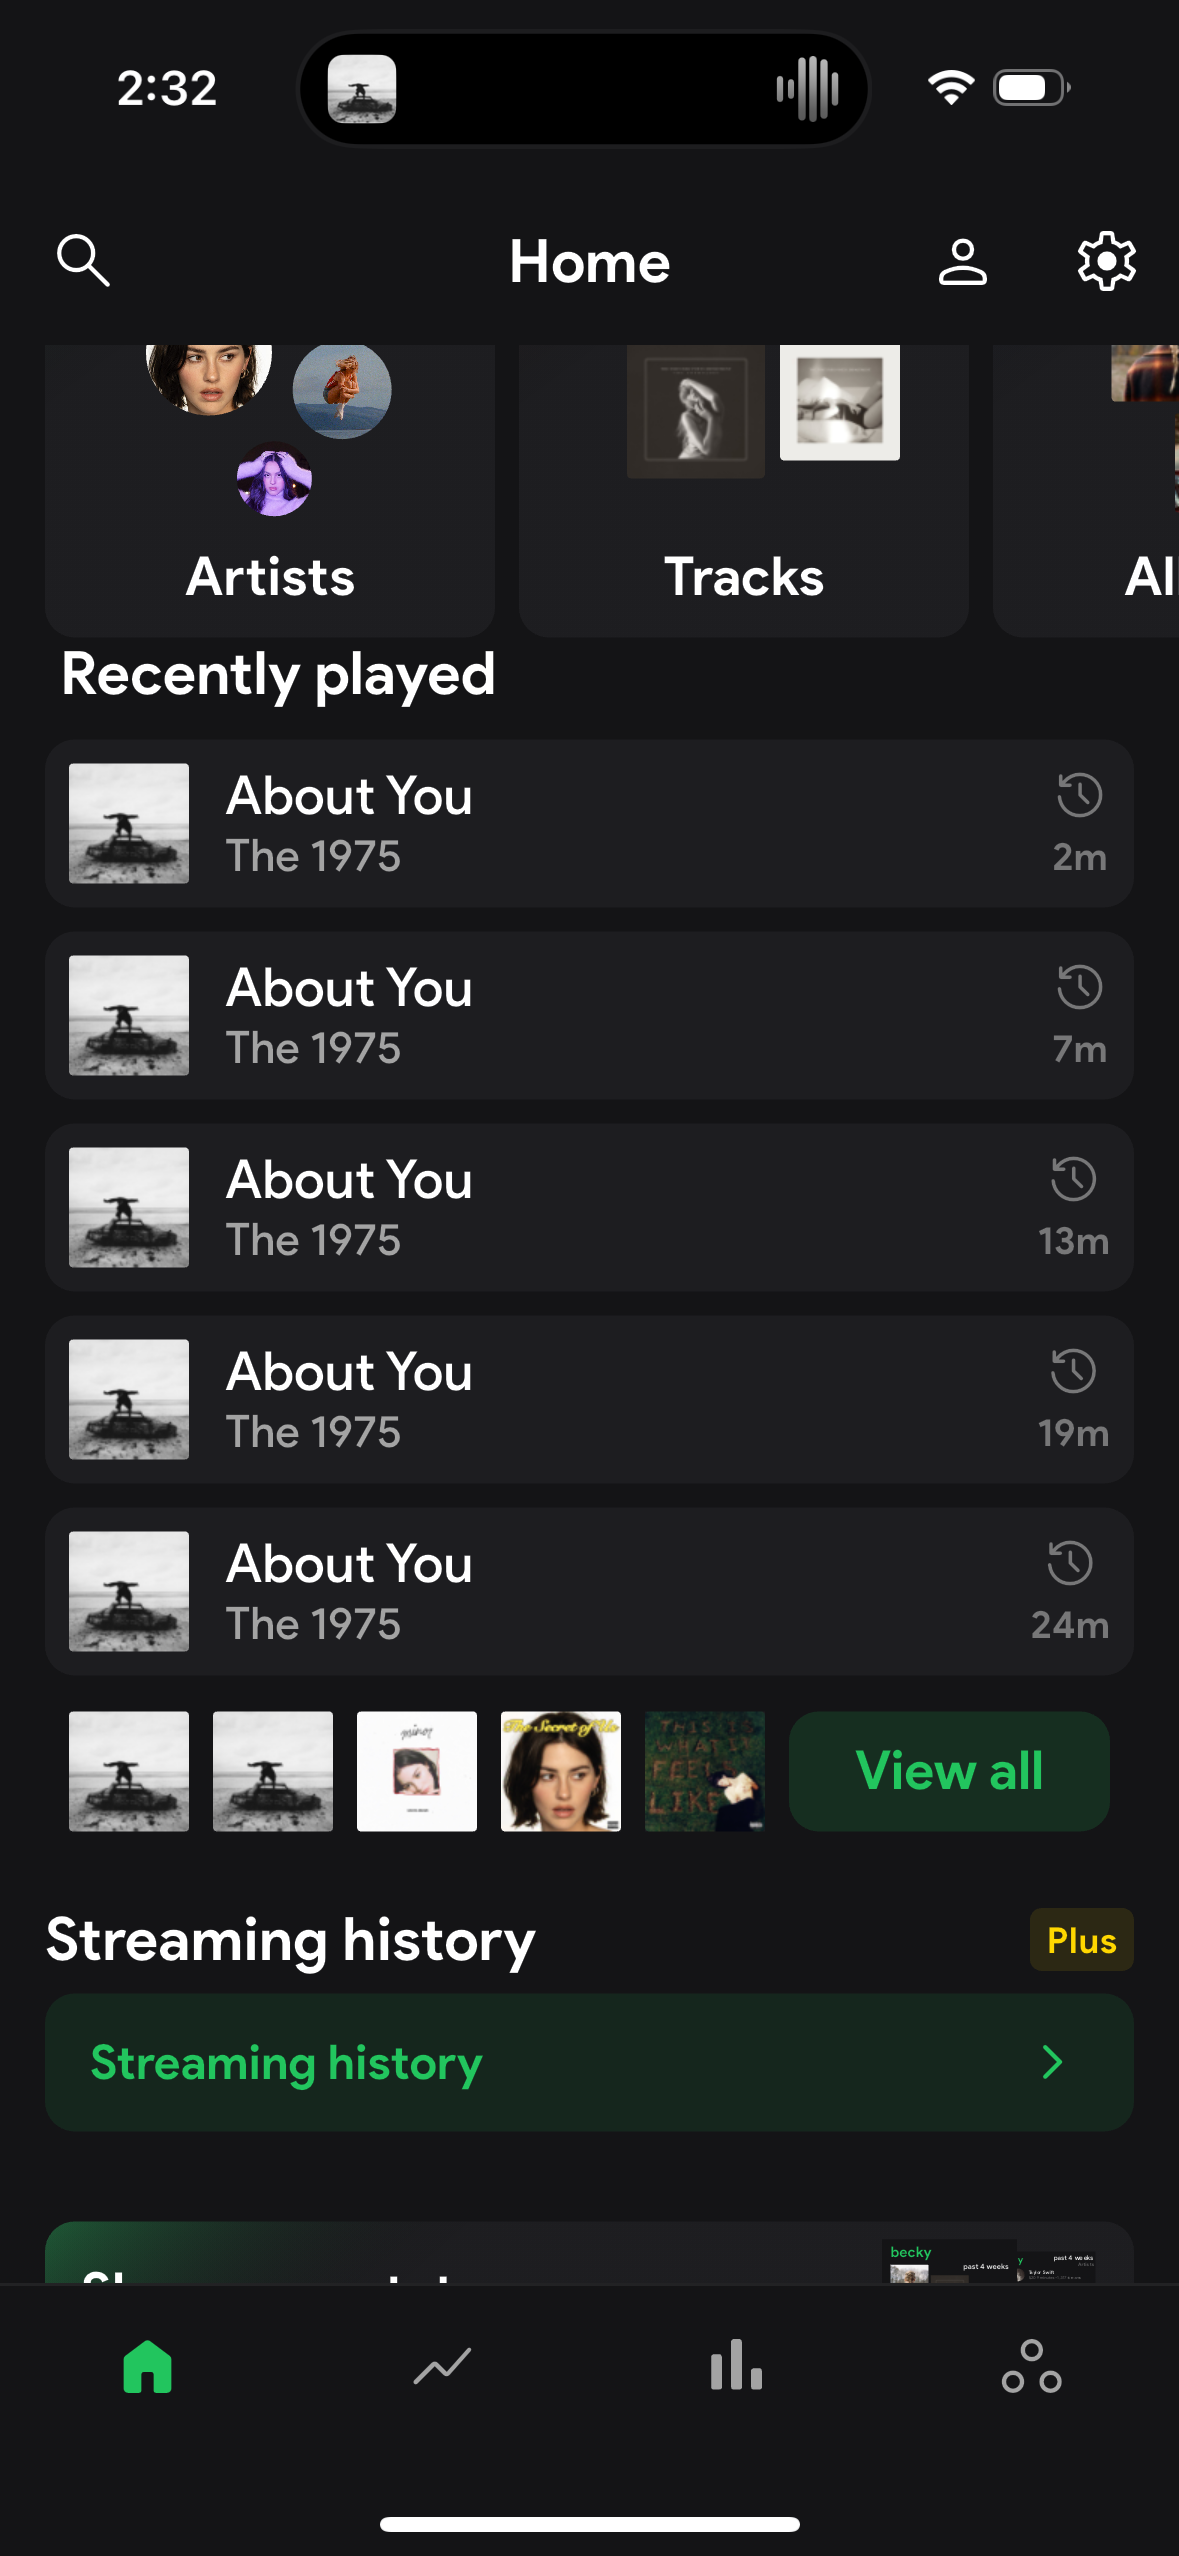Viewport: 1179px width, 2556px height.
Task: Open the Tracks card
Action: 743,490
